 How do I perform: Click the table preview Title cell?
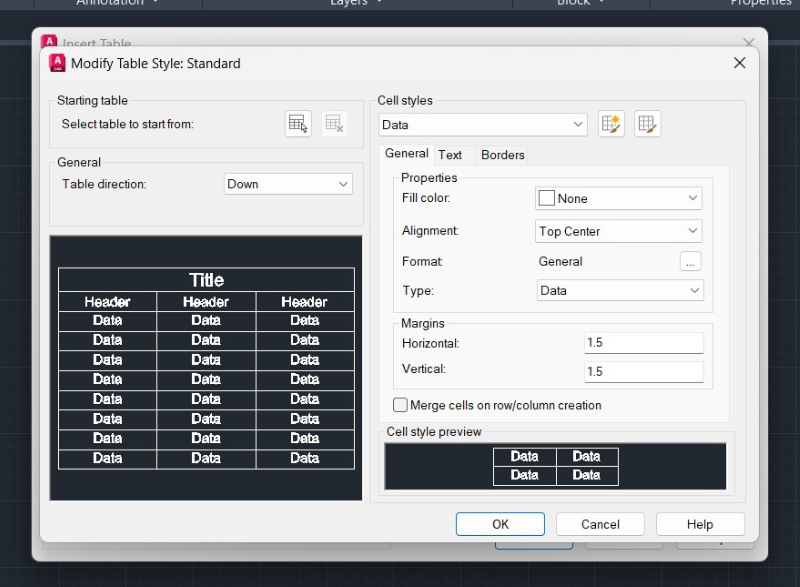[206, 280]
